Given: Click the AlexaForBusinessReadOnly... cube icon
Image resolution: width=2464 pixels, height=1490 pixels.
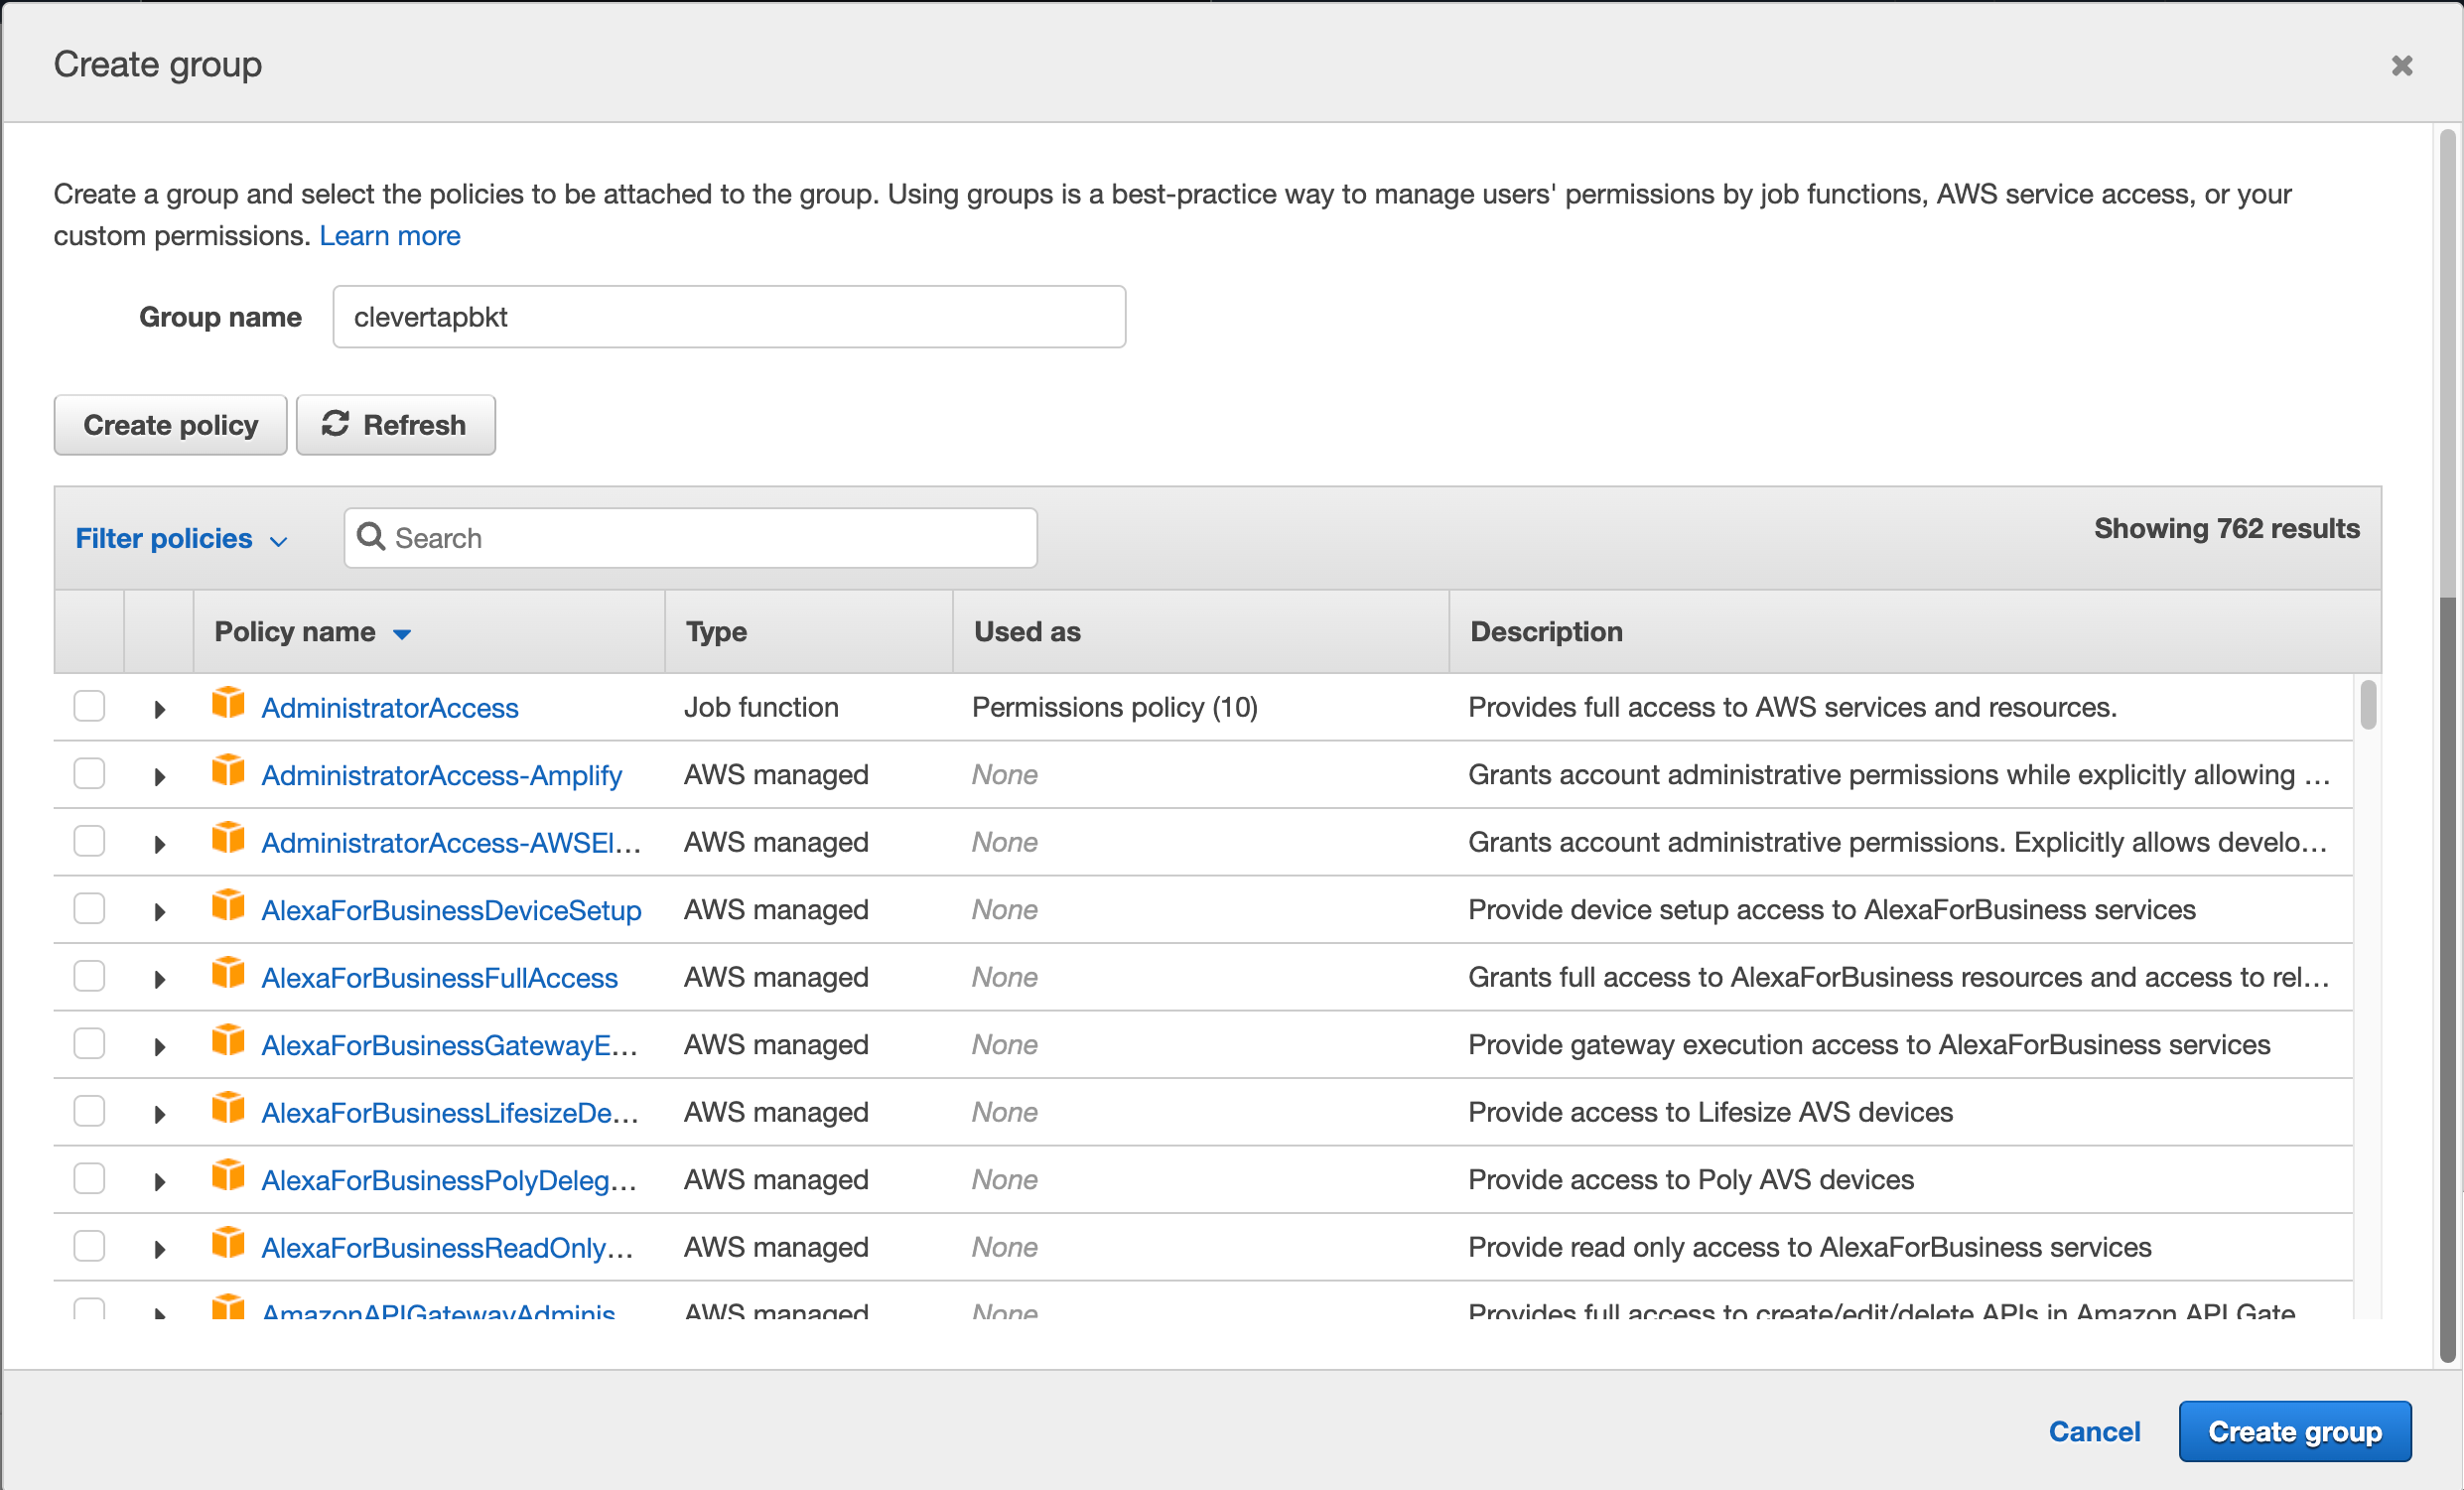Looking at the screenshot, I should click(228, 1243).
